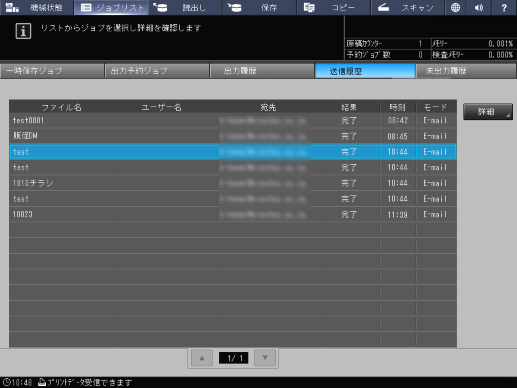
Task: Switch to the スキャン scan mode
Action: pyautogui.click(x=408, y=7)
